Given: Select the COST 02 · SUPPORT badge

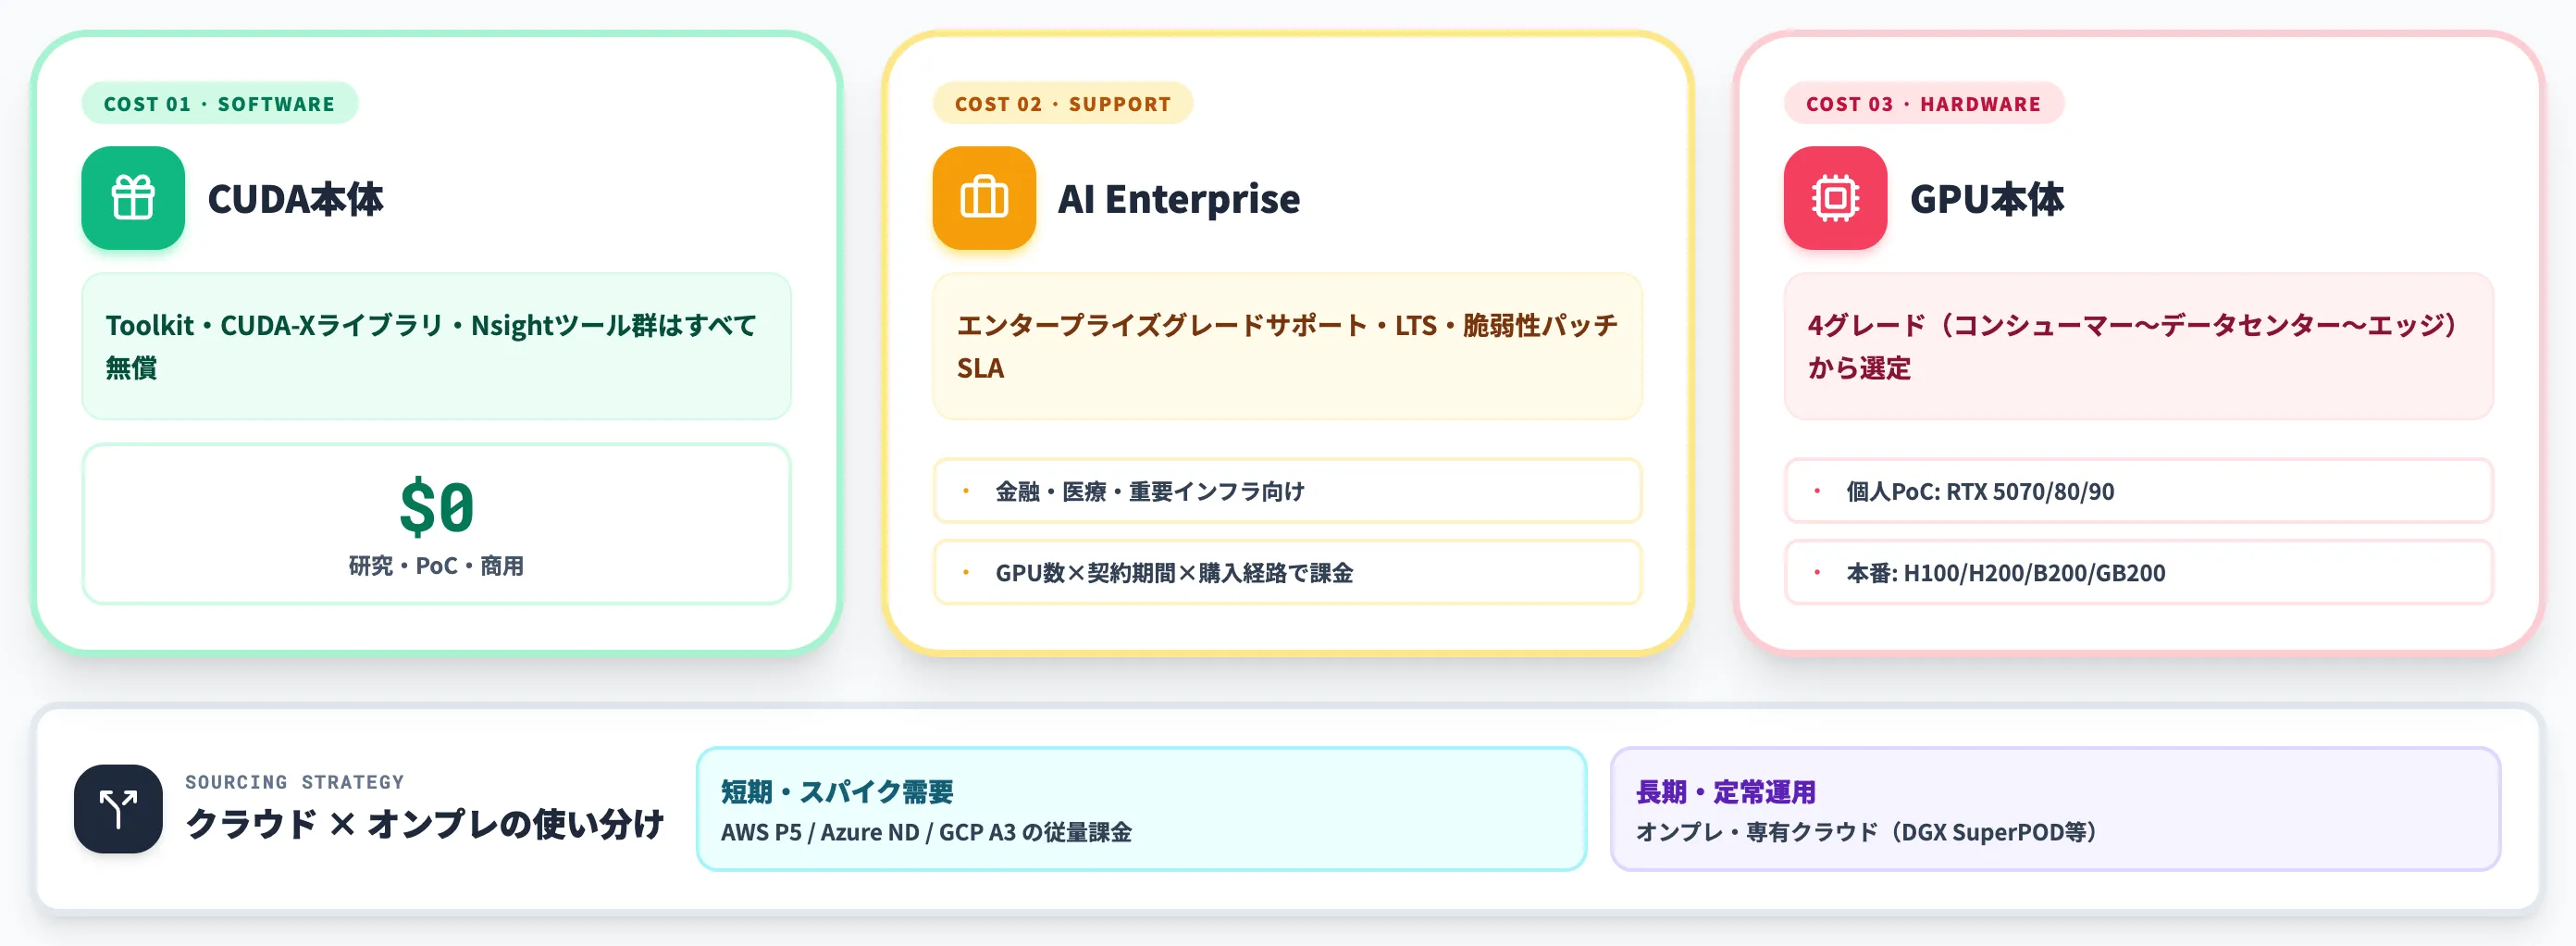Looking at the screenshot, I should [x=1062, y=104].
